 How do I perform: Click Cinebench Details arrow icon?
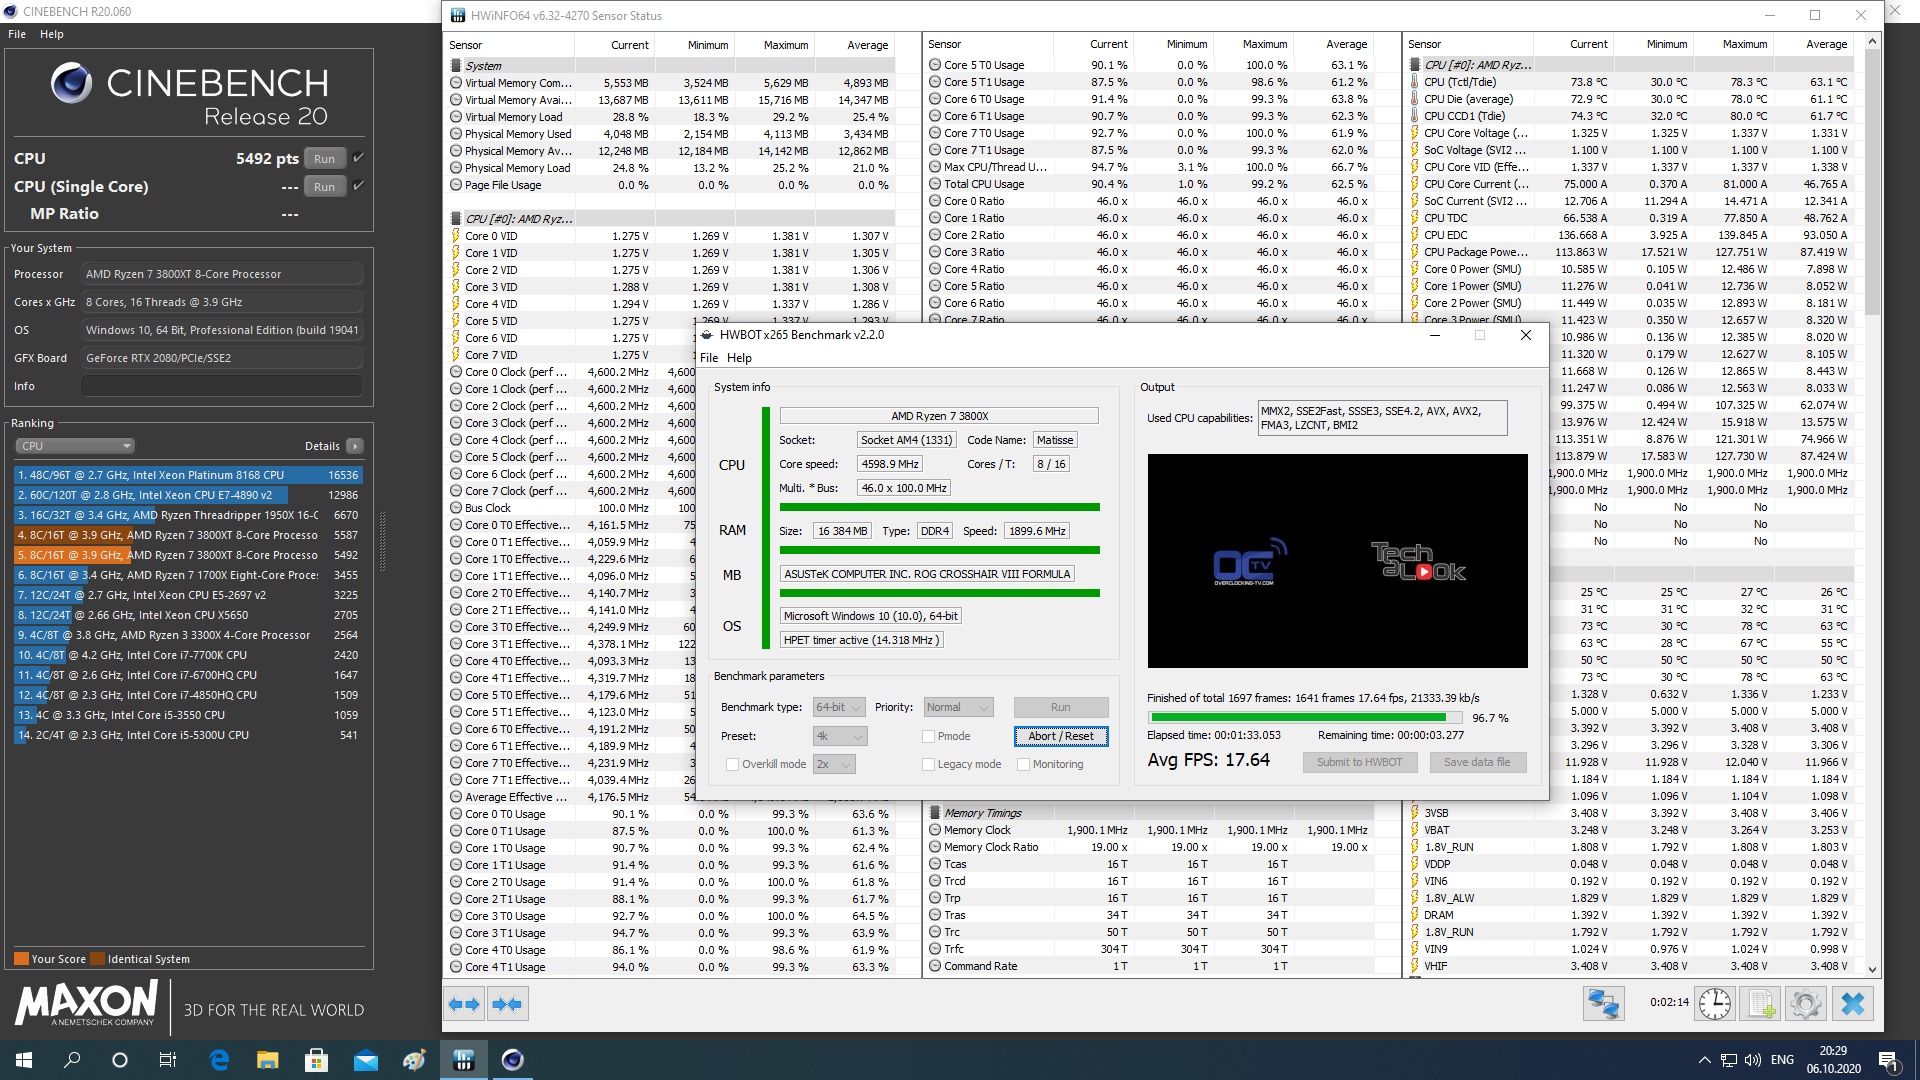[x=355, y=446]
